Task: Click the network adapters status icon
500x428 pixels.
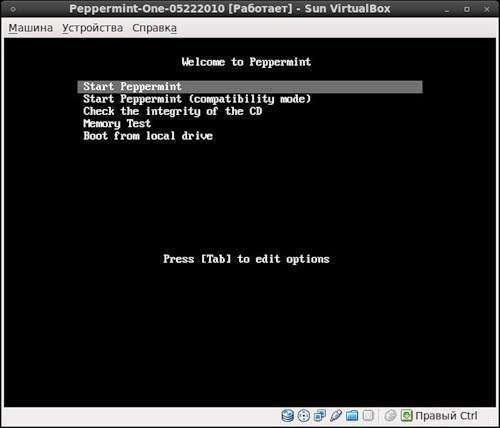Action: 320,416
